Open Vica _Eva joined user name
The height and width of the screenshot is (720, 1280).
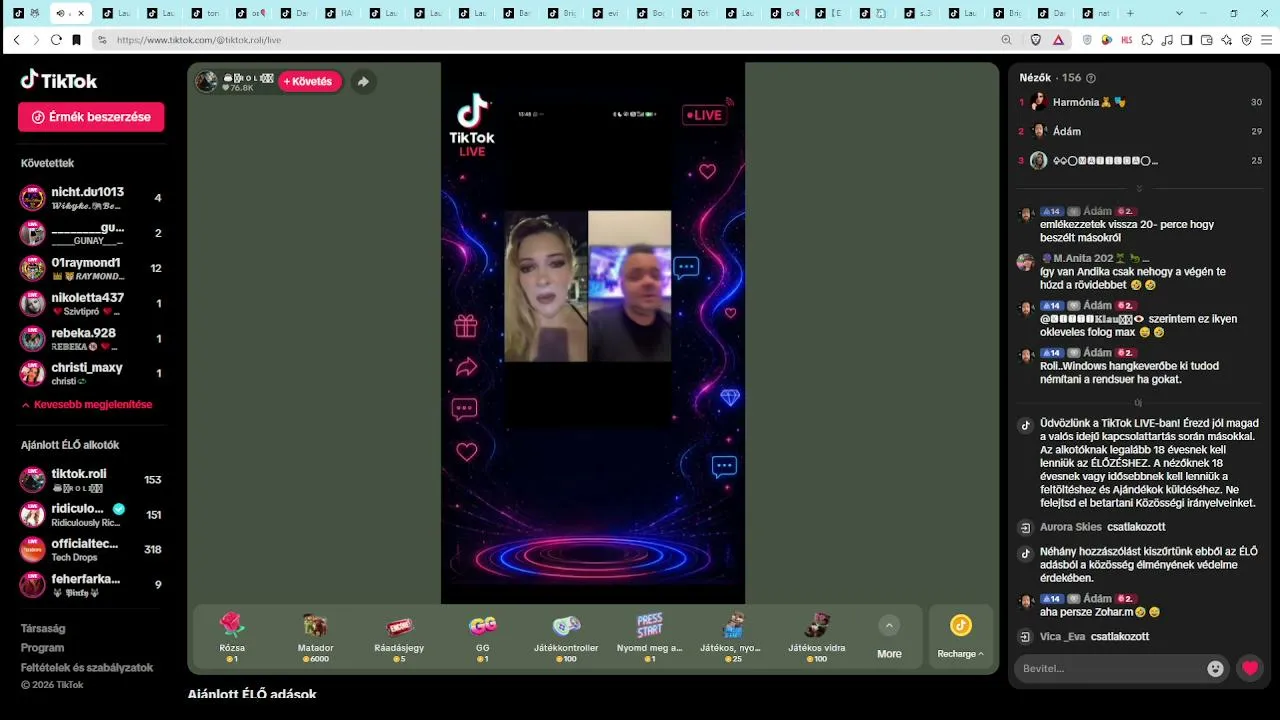1062,636
